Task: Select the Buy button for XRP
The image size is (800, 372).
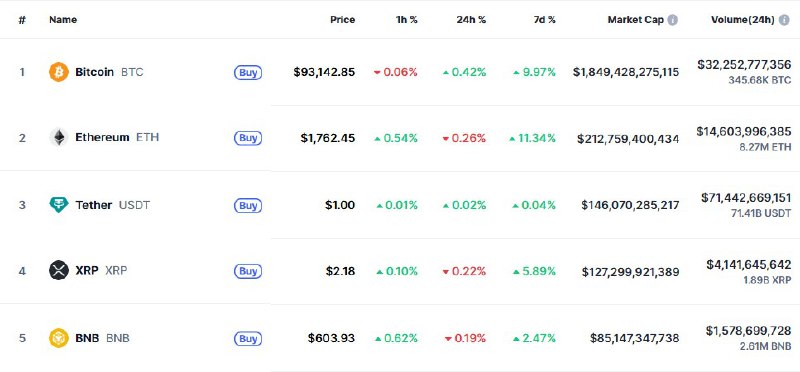Action: pos(248,271)
